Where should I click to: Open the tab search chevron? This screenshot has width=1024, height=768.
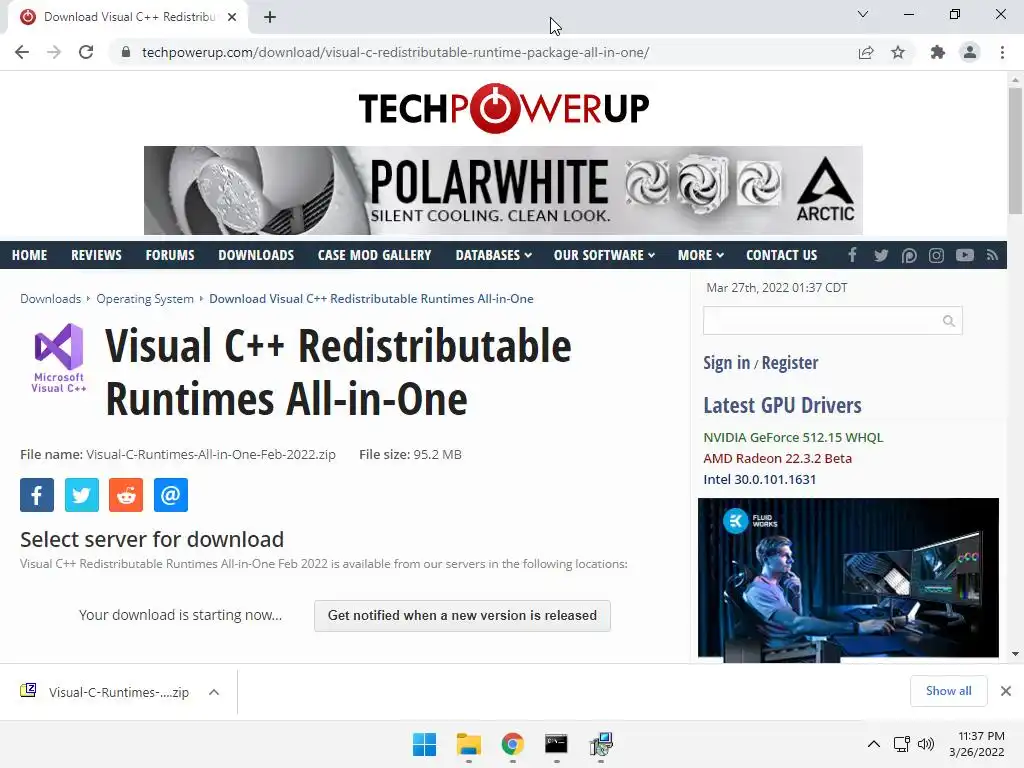tap(863, 14)
